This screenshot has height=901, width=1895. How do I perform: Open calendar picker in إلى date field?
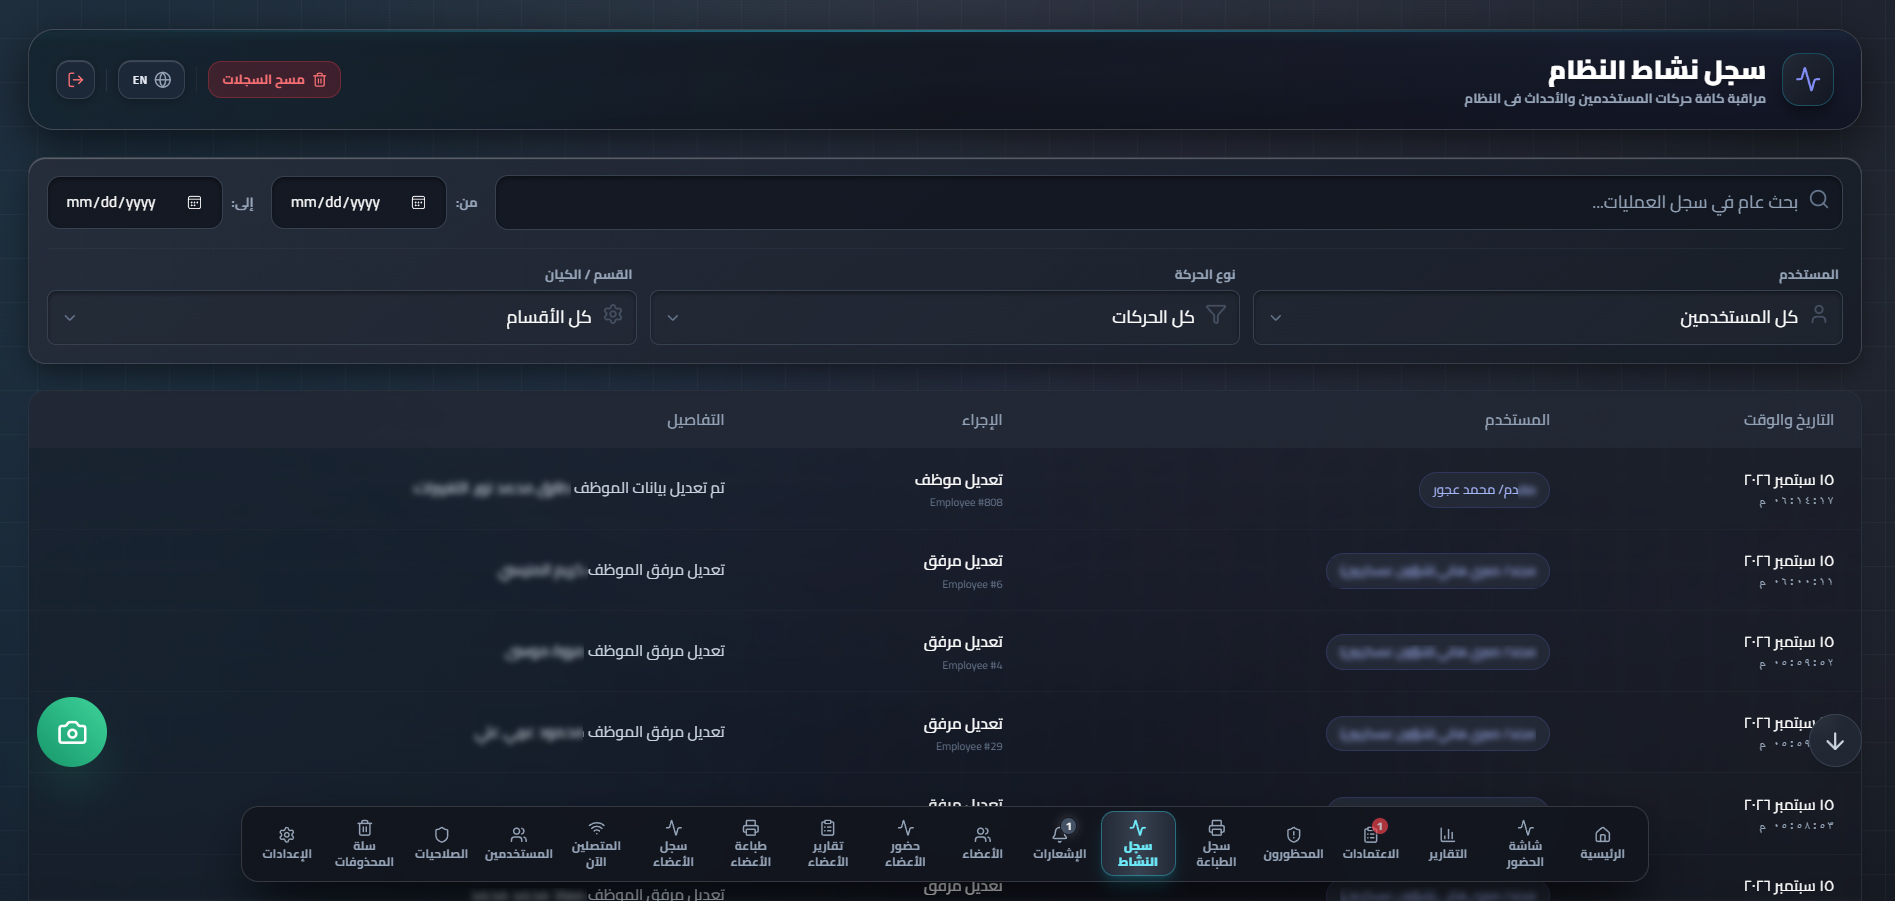pos(194,203)
